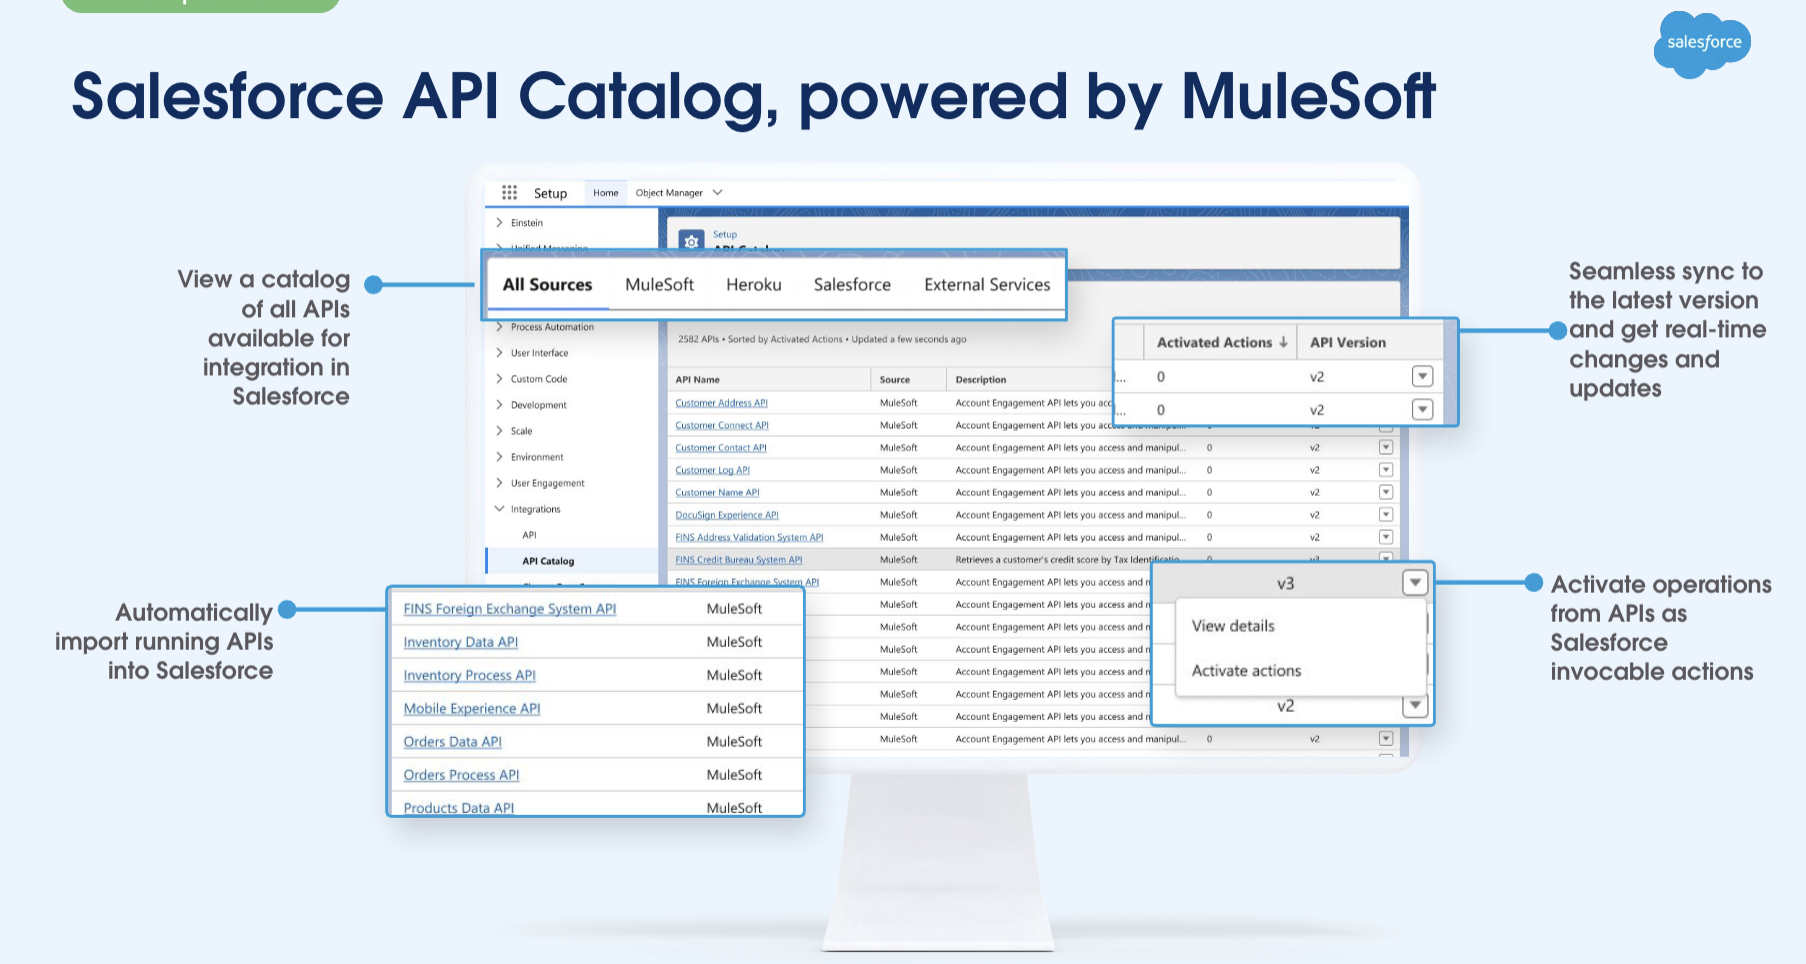The width and height of the screenshot is (1806, 964).
Task: Click the Description column header
Action: click(981, 380)
